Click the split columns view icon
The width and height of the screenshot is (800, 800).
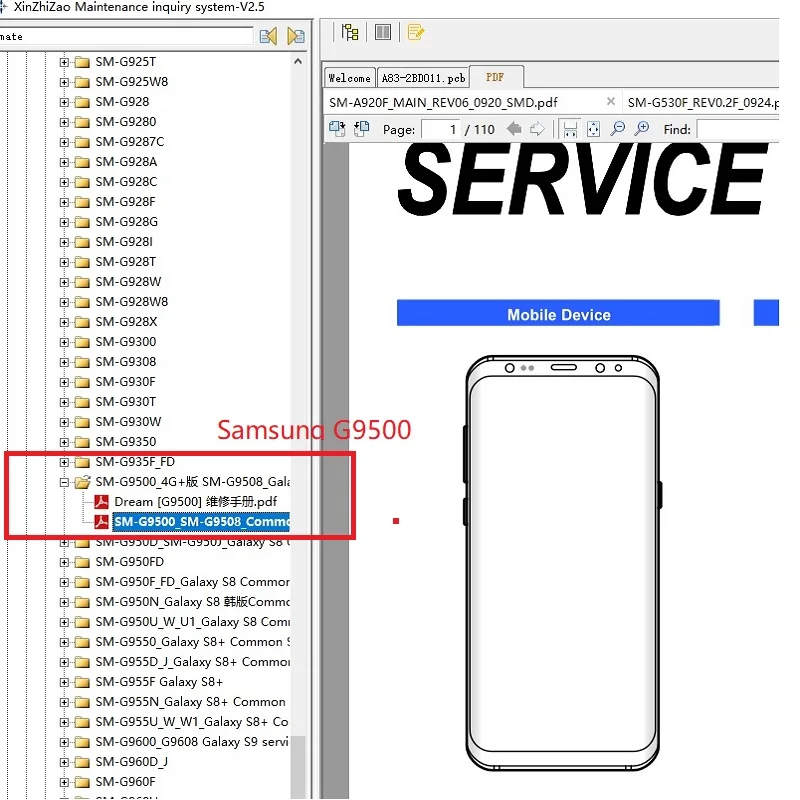click(383, 32)
